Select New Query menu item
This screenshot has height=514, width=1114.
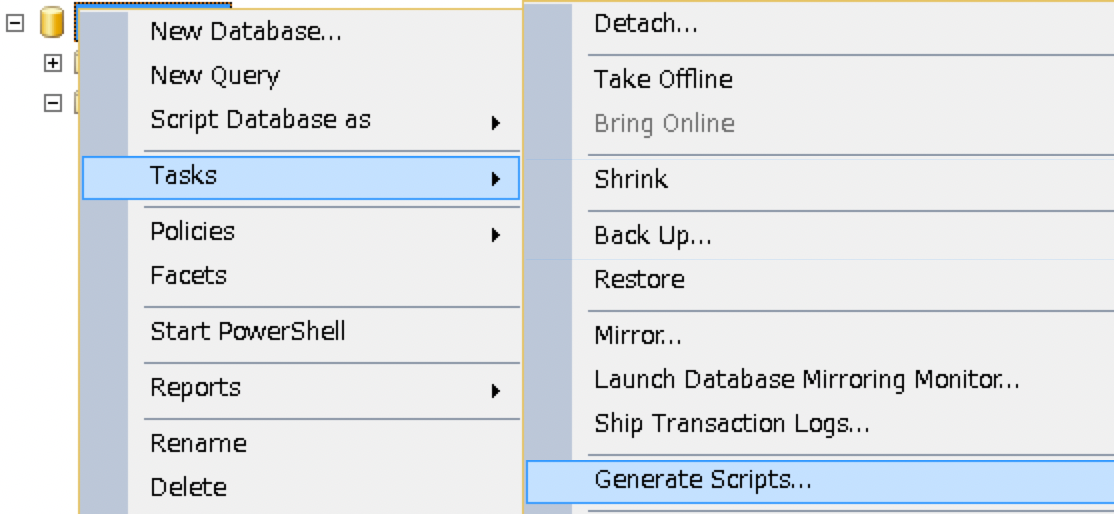coord(215,76)
